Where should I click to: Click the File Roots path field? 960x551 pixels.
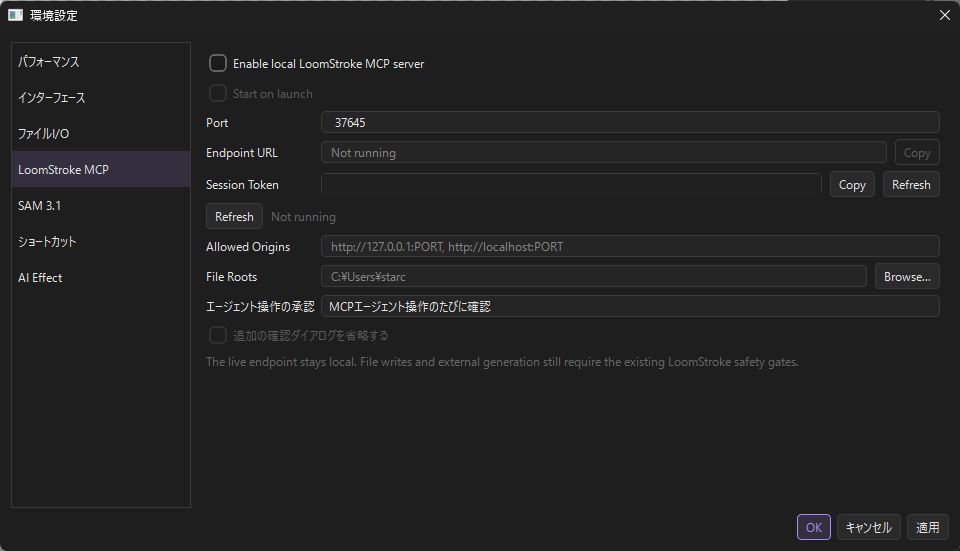pos(594,276)
